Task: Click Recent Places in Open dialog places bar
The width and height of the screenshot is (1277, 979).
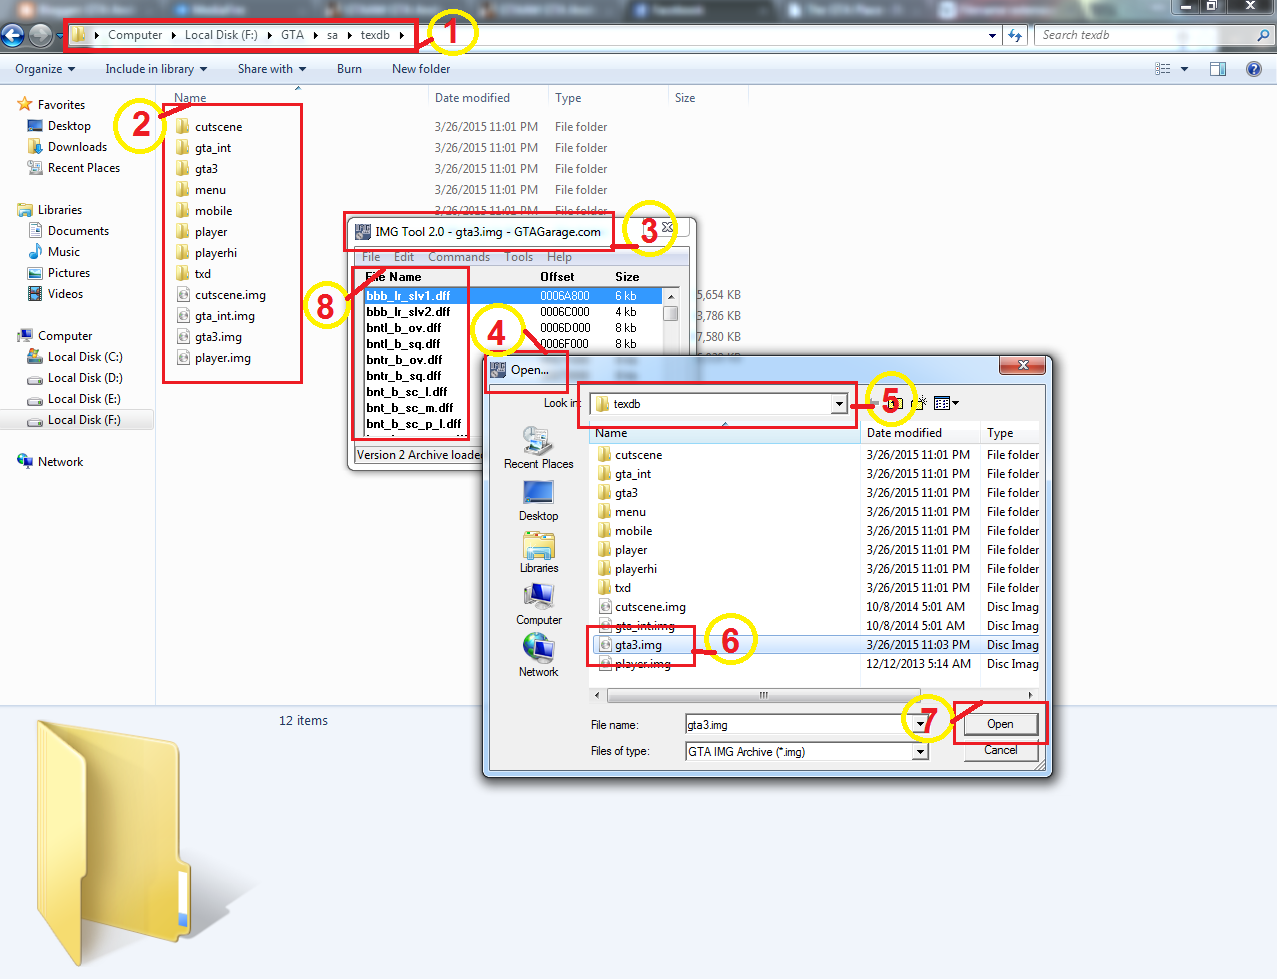Action: [x=538, y=448]
